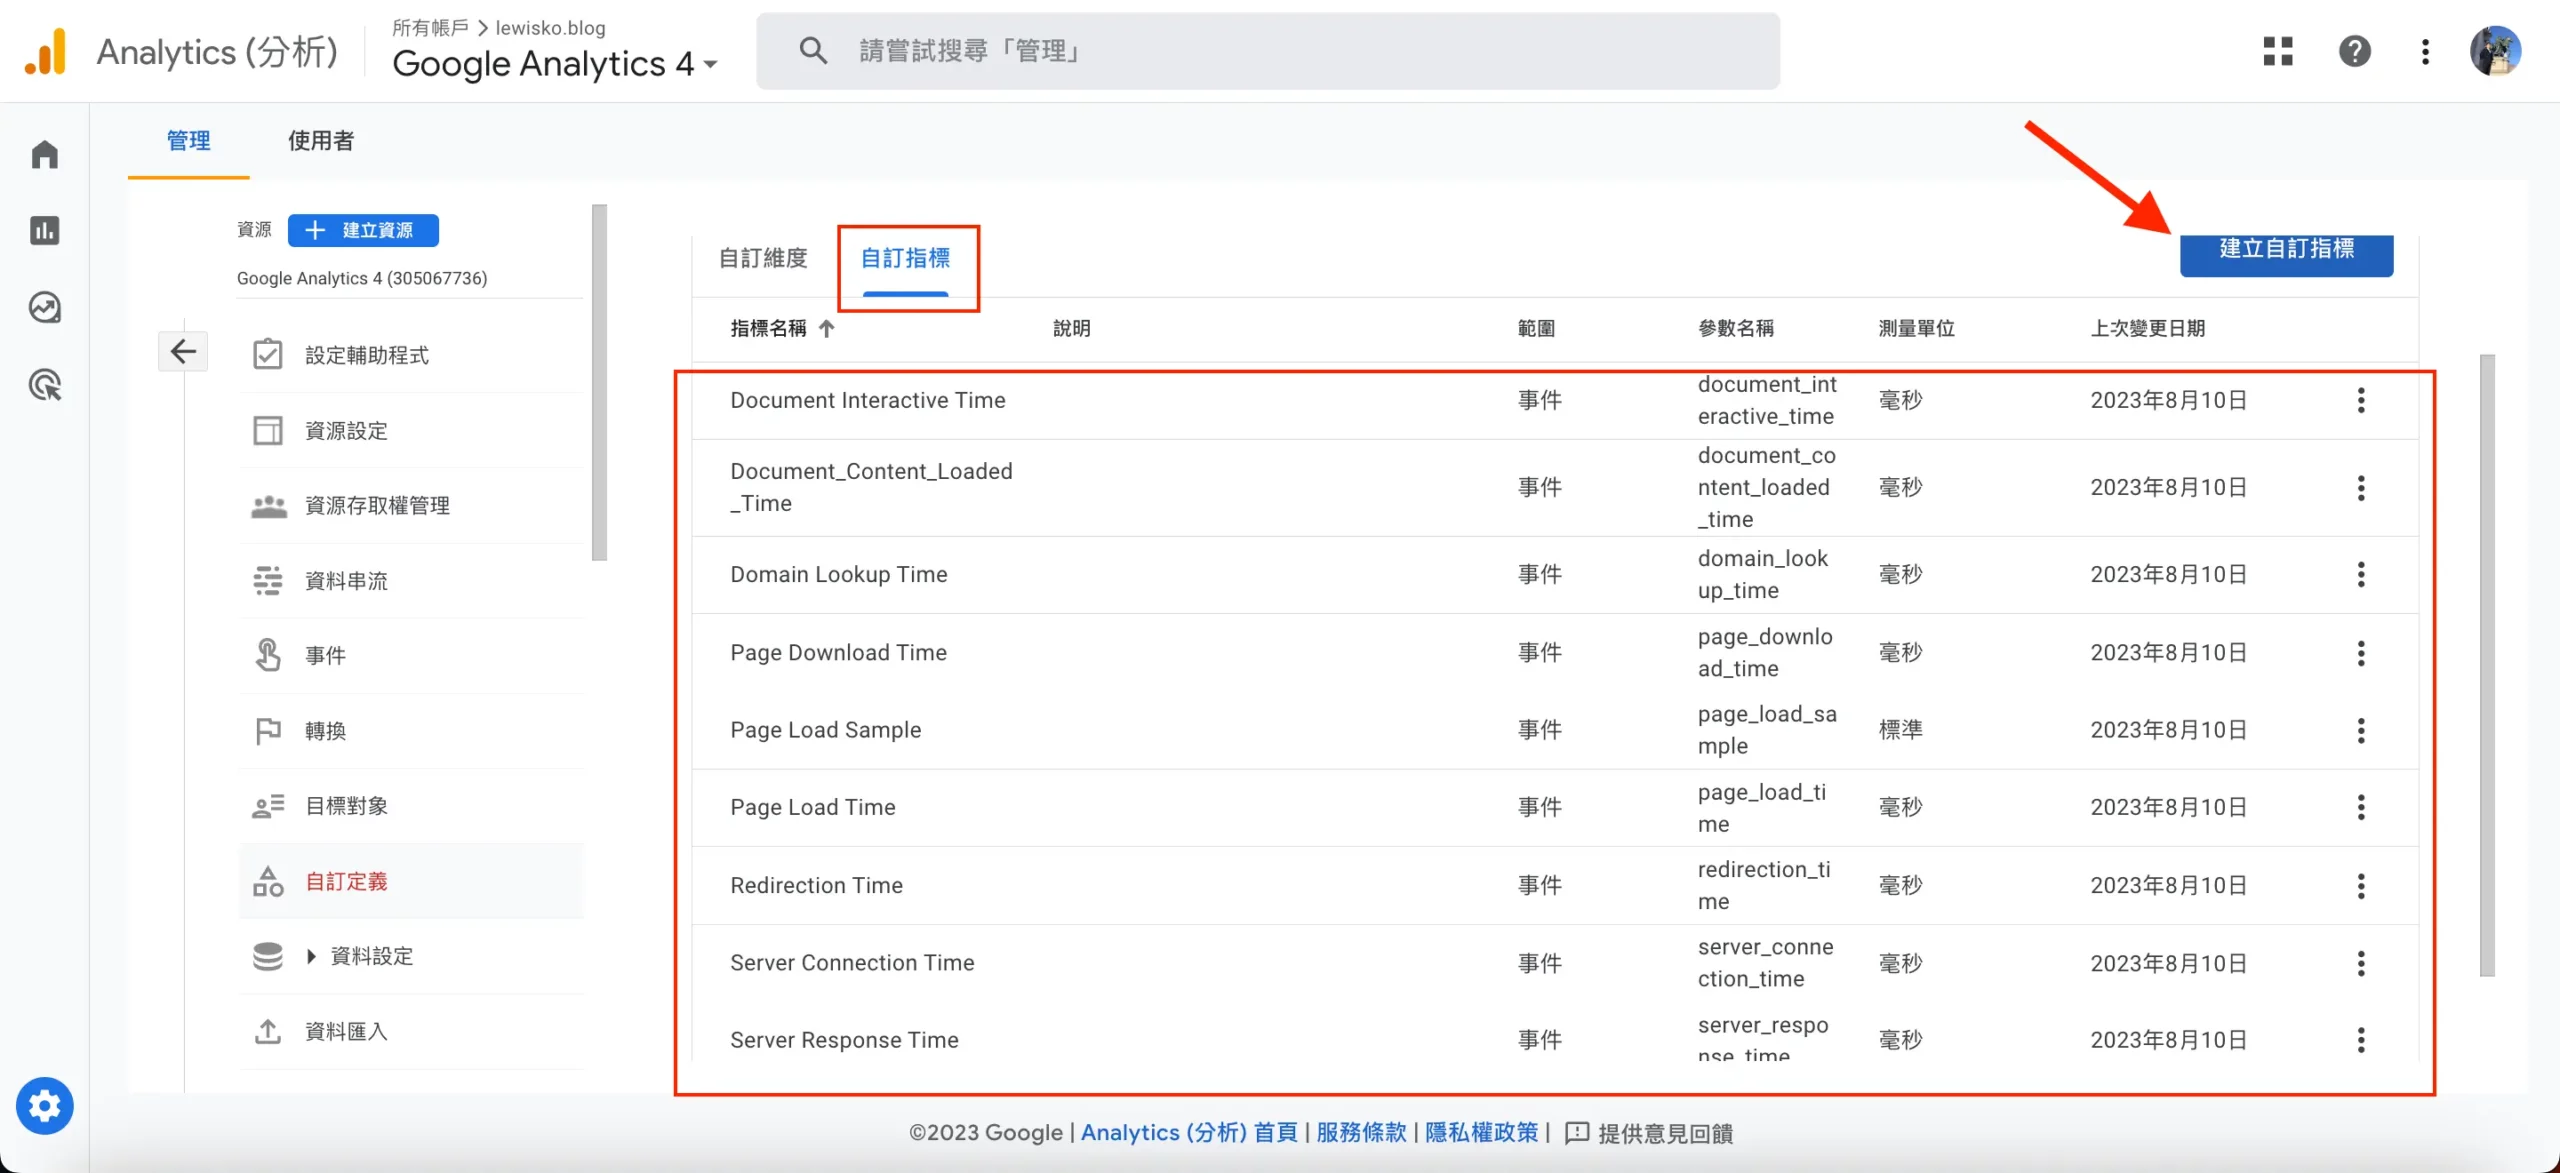Screen dimensions: 2560x1173
Task: Open row menu for Server Response Time
Action: tap(2361, 1040)
